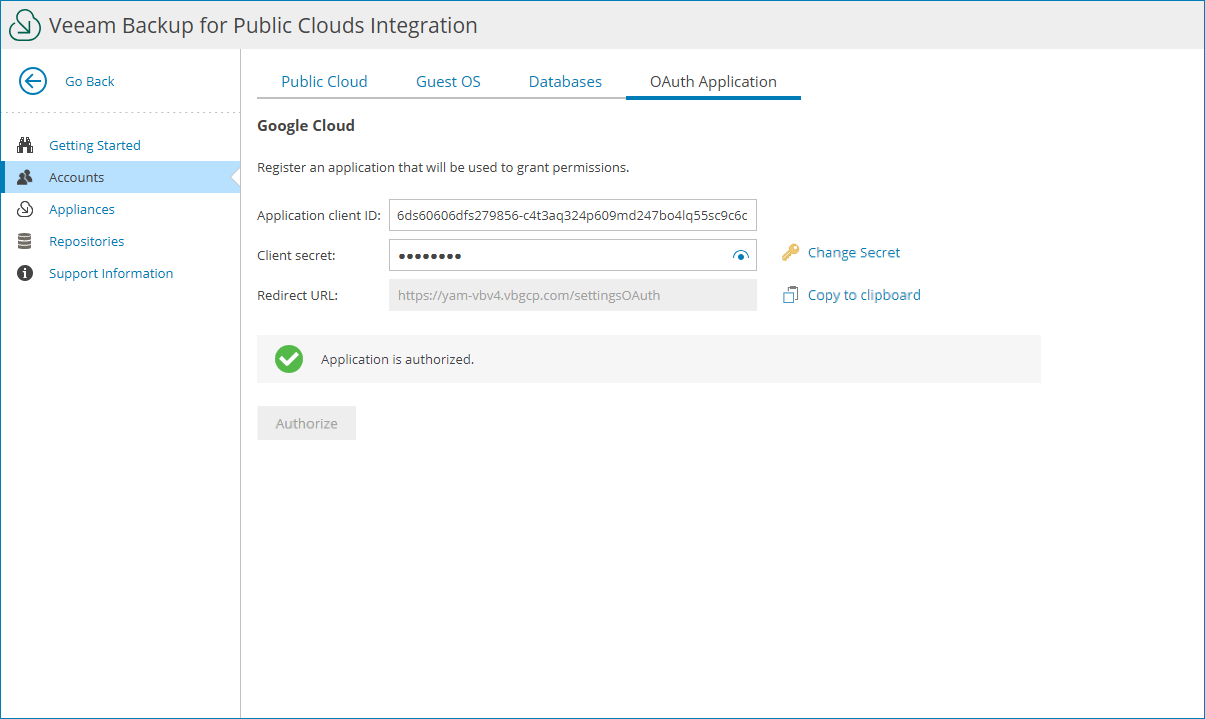
Task: Click the Copy to clipboard icon
Action: [x=789, y=294]
